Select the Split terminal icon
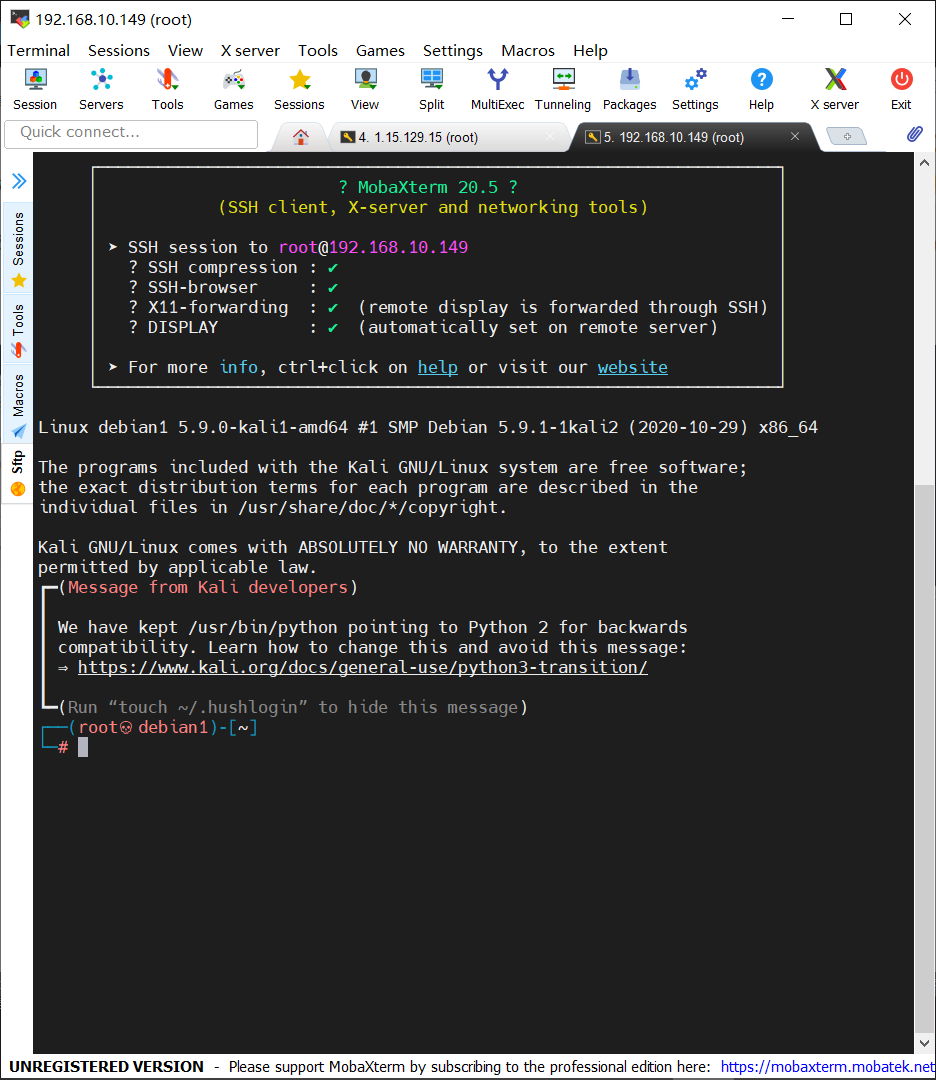 (432, 90)
